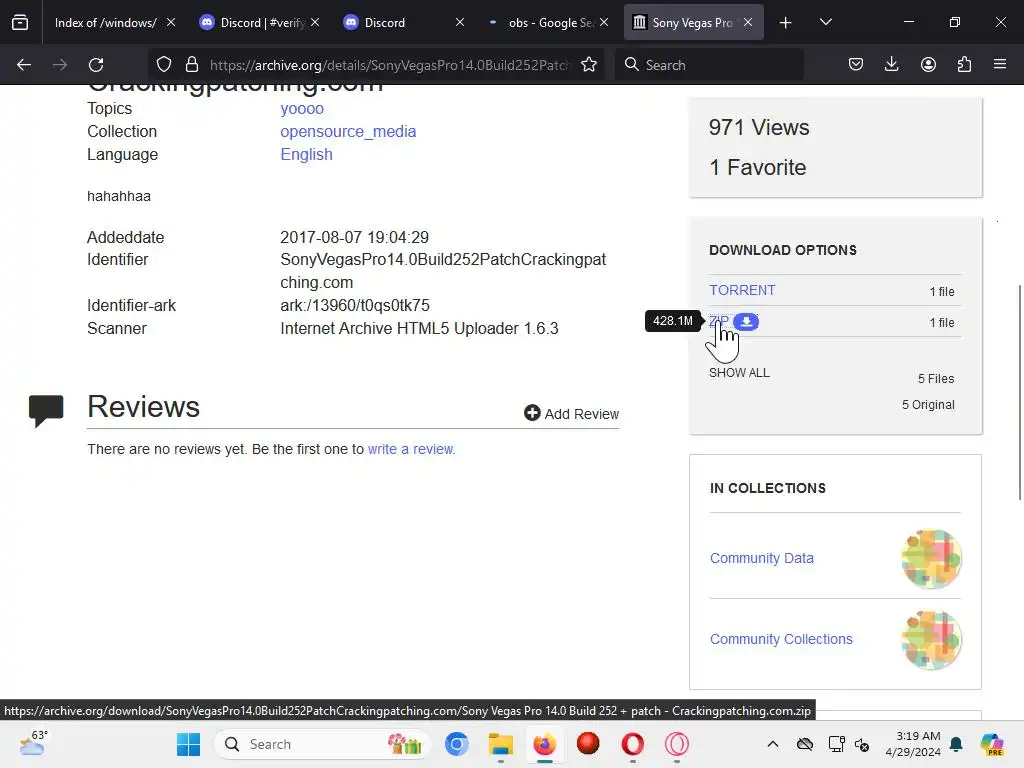Click the ZIP download icon
Image resolution: width=1024 pixels, height=768 pixels.
coord(746,321)
